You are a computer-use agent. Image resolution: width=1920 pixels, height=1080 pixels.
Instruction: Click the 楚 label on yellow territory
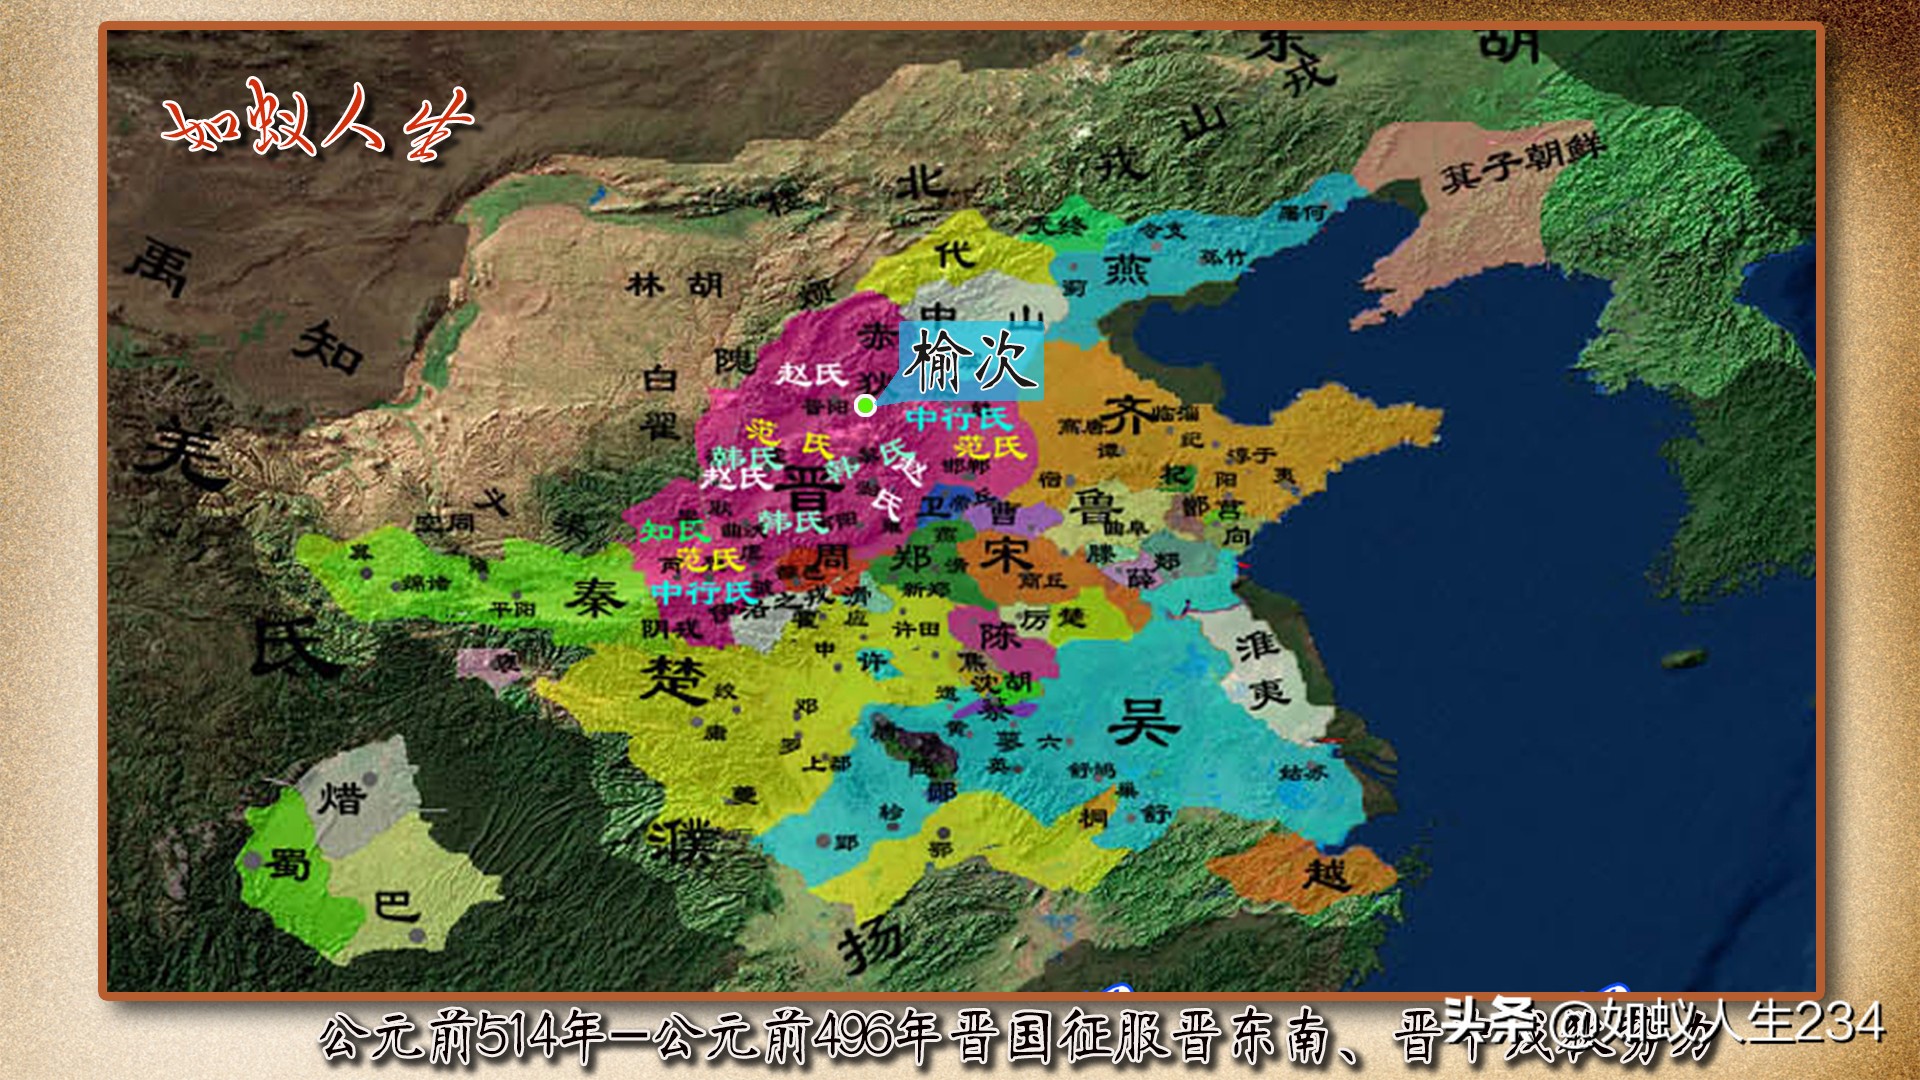(673, 679)
